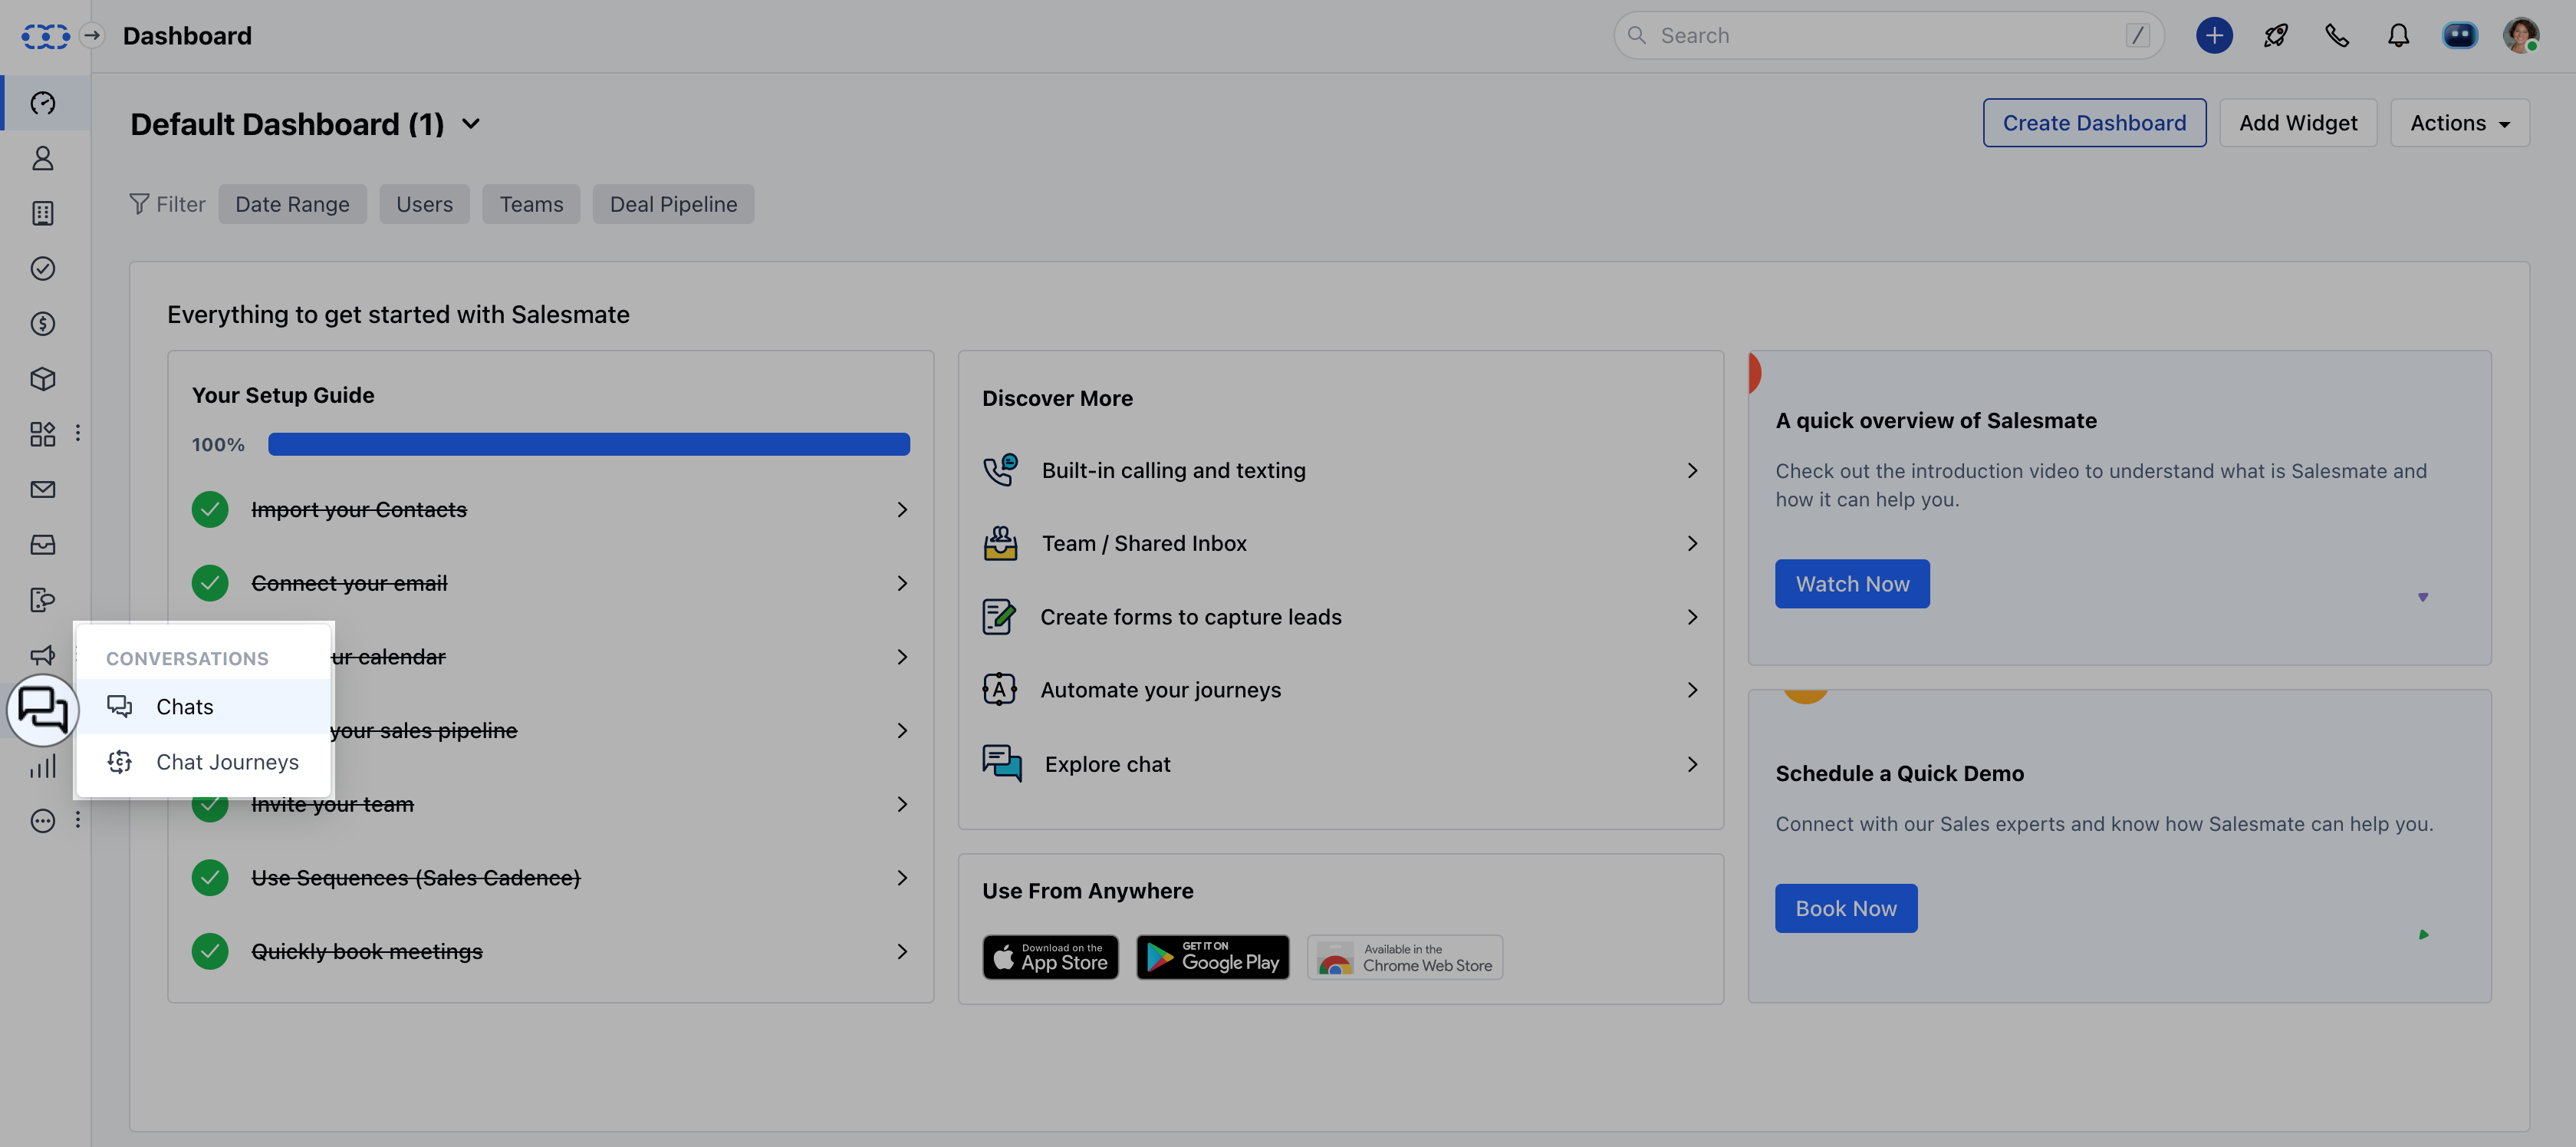Click the blue plus quick-add button
Screen dimensions: 2576x1147
2214,35
